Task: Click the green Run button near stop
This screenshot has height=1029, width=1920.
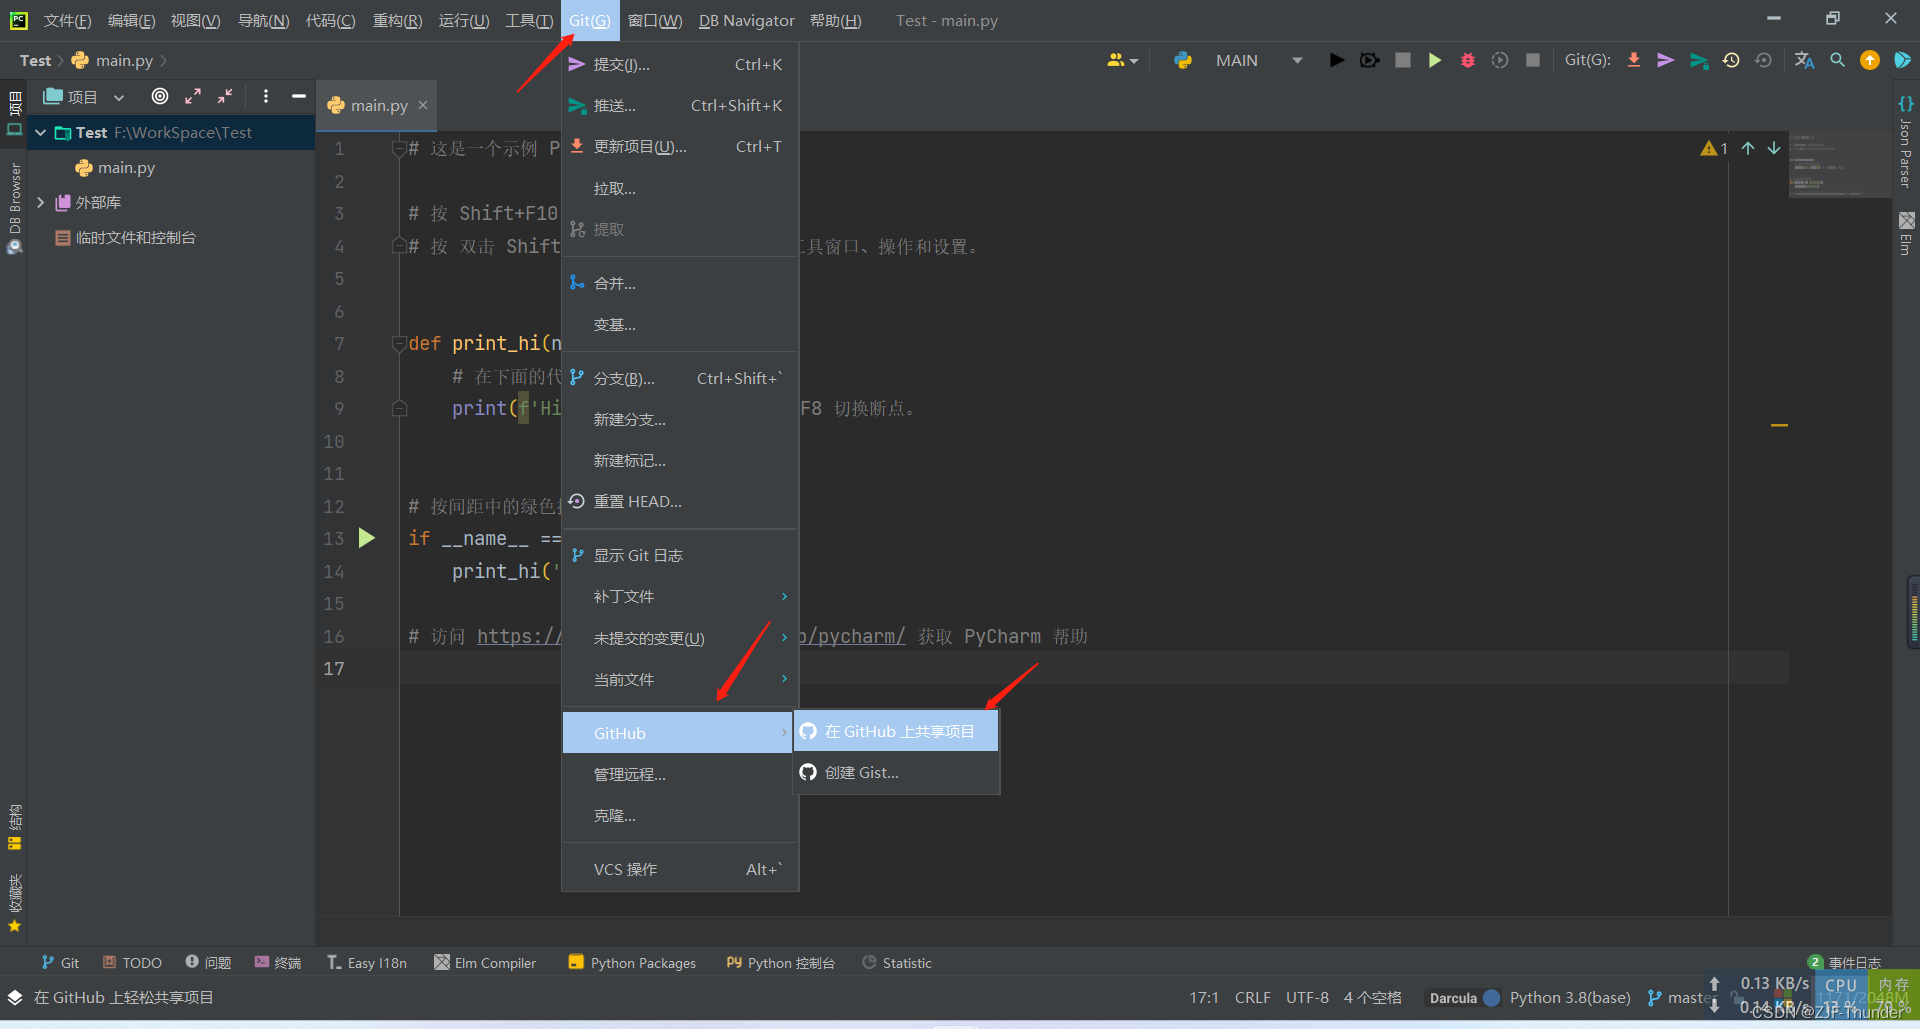Action: [1434, 60]
